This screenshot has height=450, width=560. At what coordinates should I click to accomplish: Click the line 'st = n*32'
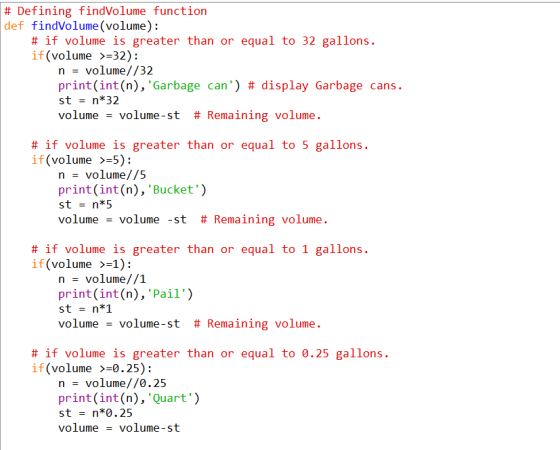click(89, 101)
